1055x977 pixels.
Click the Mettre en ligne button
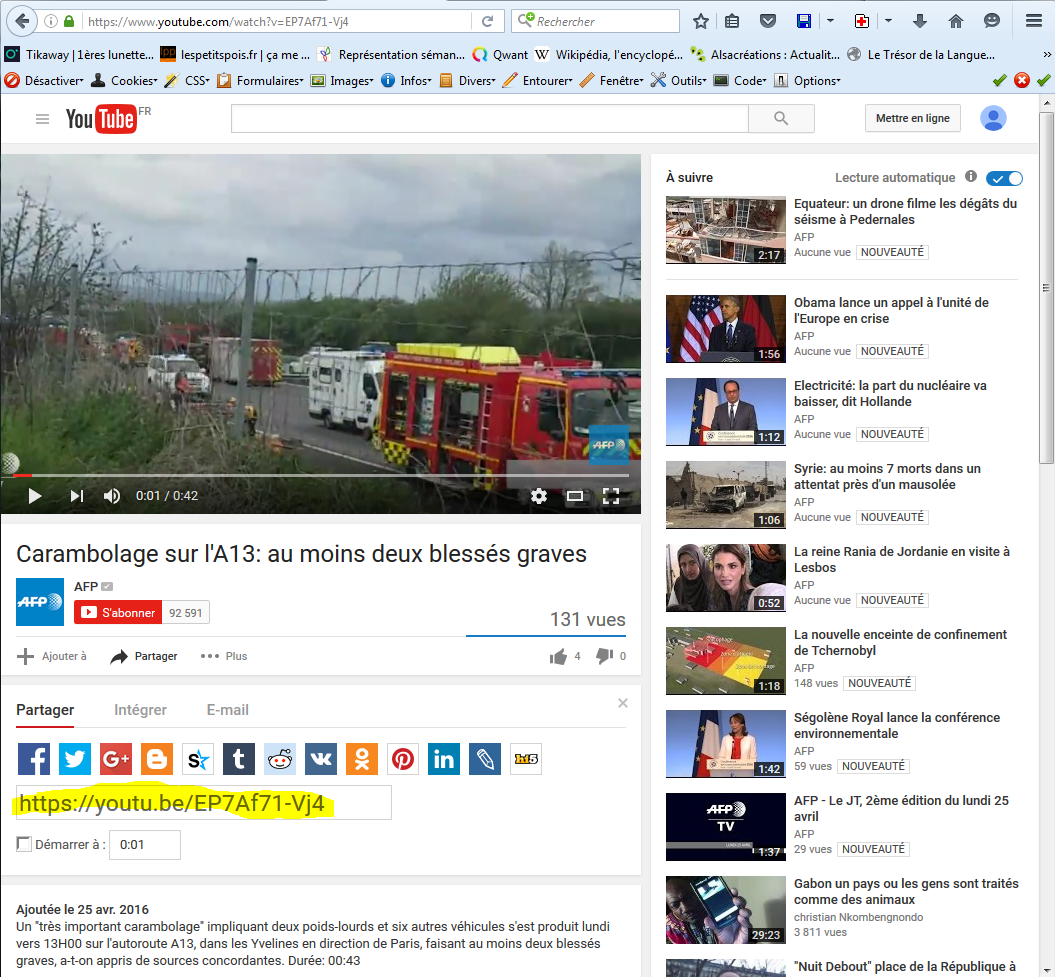(x=912, y=118)
